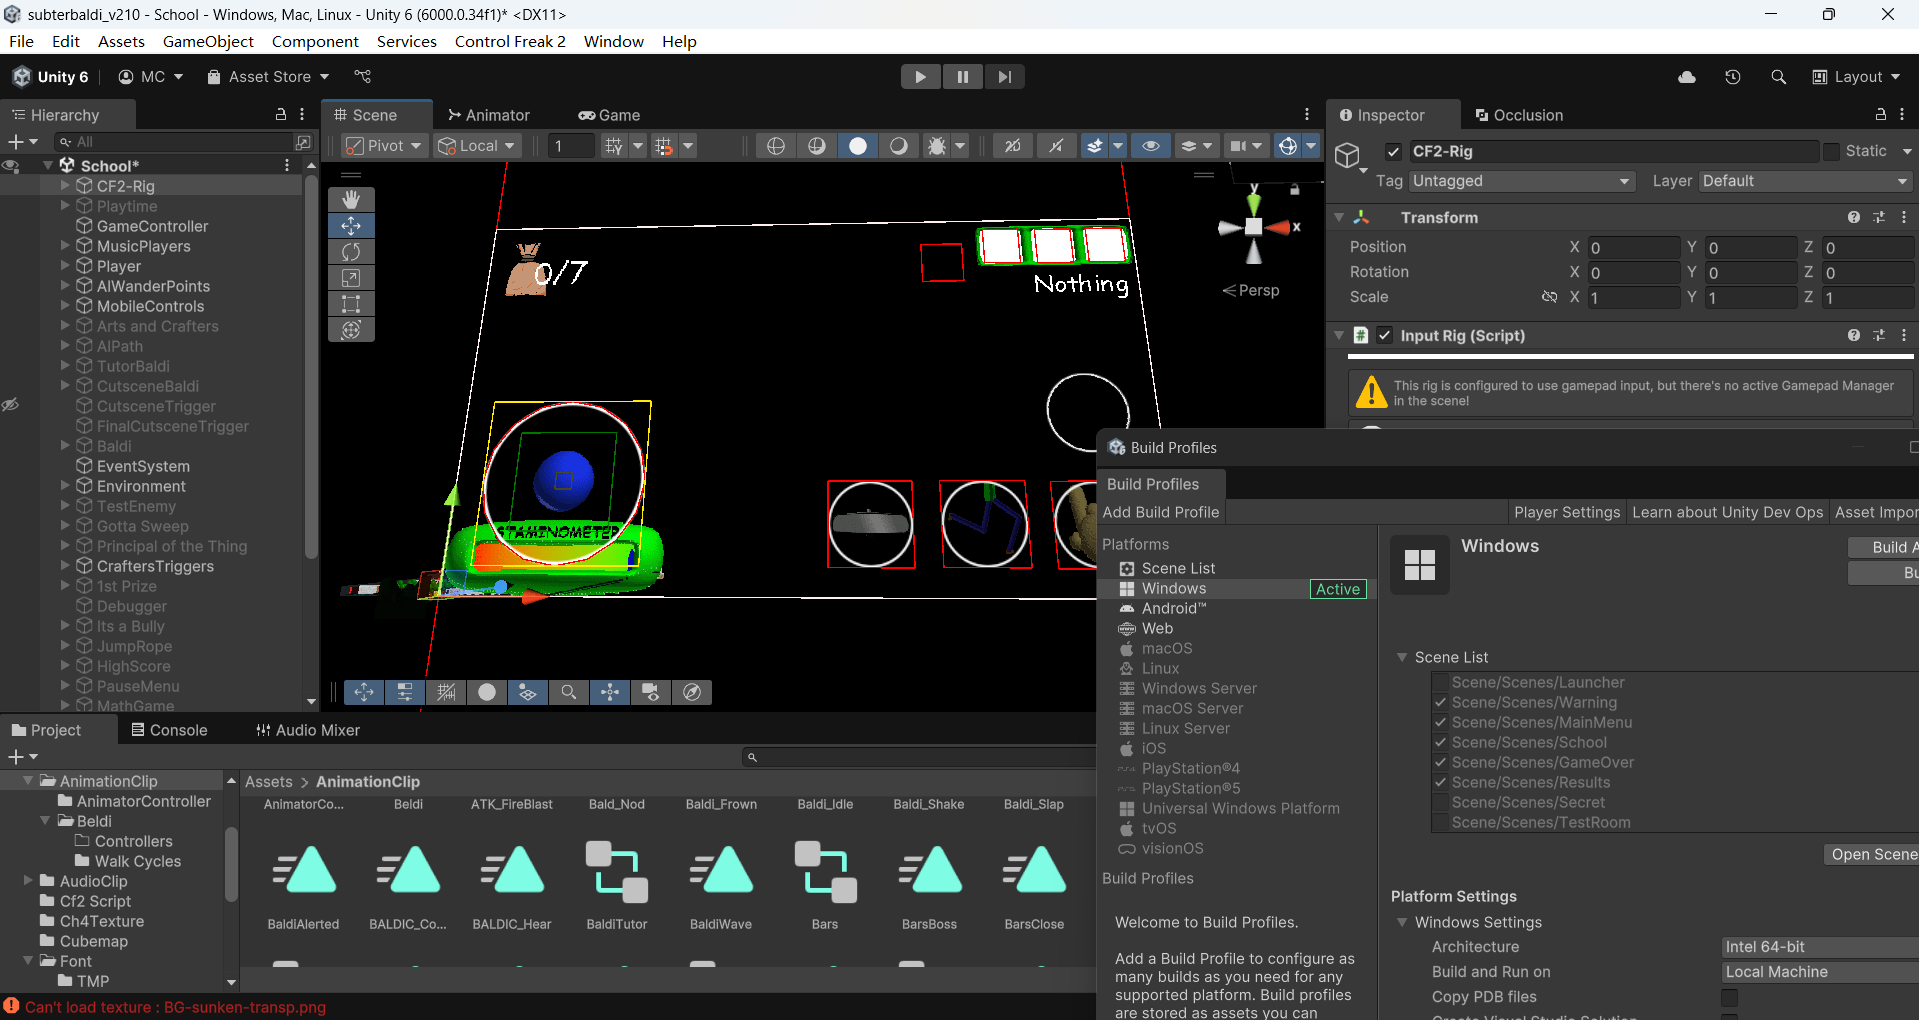Select the Rect tool in Scene toolbar

[351, 304]
